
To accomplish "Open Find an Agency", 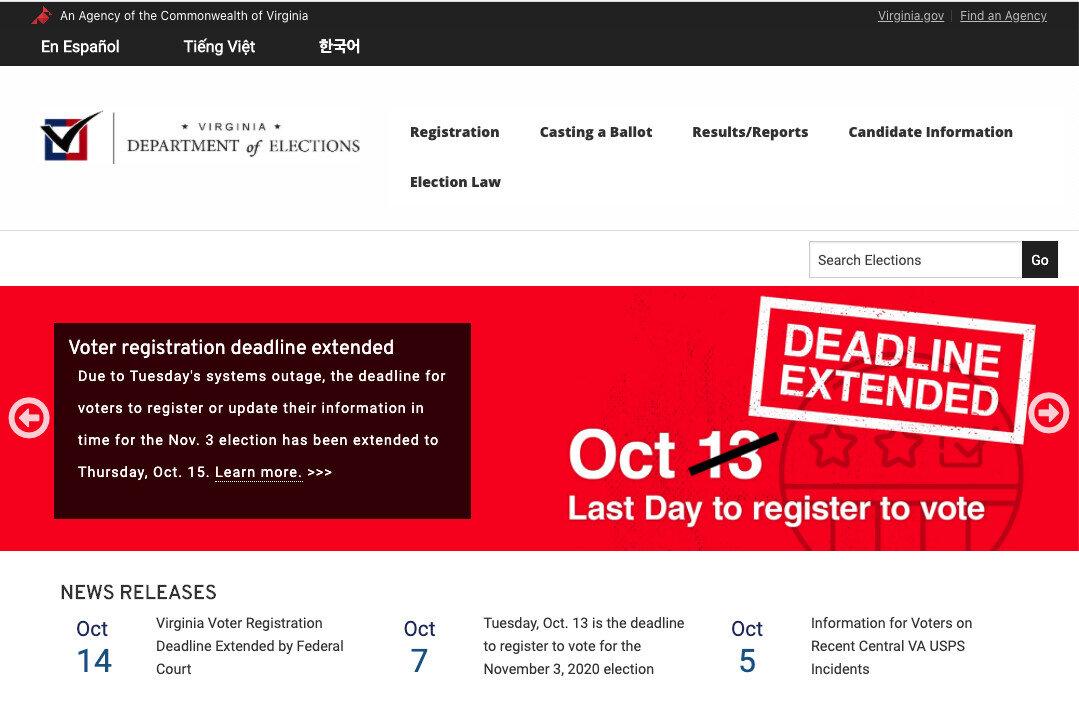I will pos(1003,15).
